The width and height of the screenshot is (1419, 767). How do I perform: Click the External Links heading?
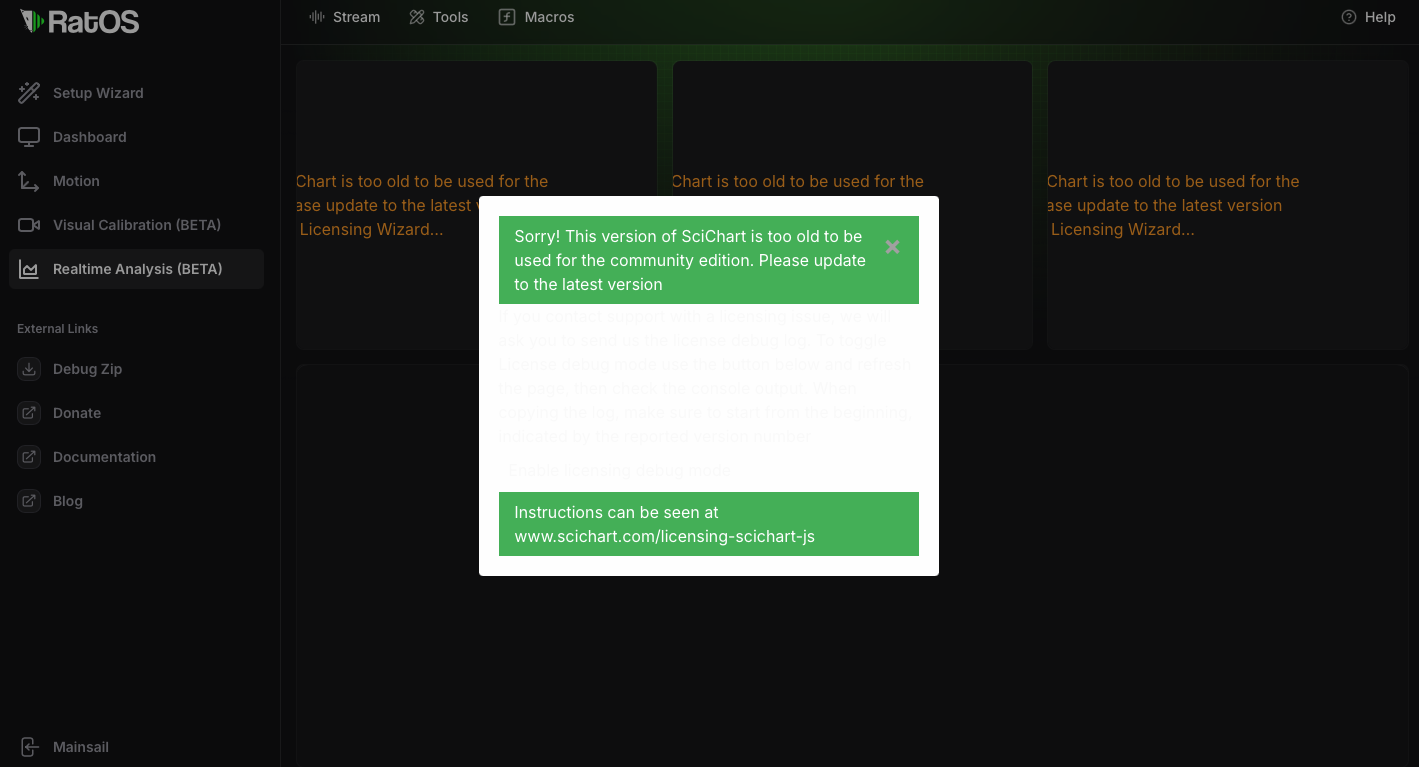(58, 329)
